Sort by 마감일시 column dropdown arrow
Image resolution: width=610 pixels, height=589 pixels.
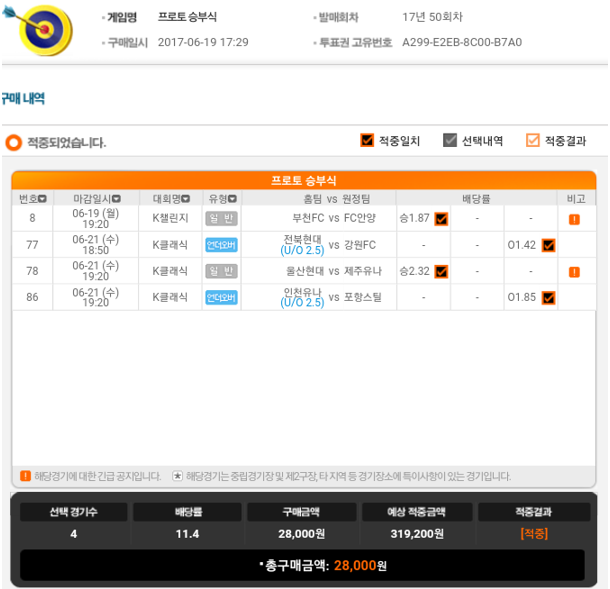(x=116, y=199)
